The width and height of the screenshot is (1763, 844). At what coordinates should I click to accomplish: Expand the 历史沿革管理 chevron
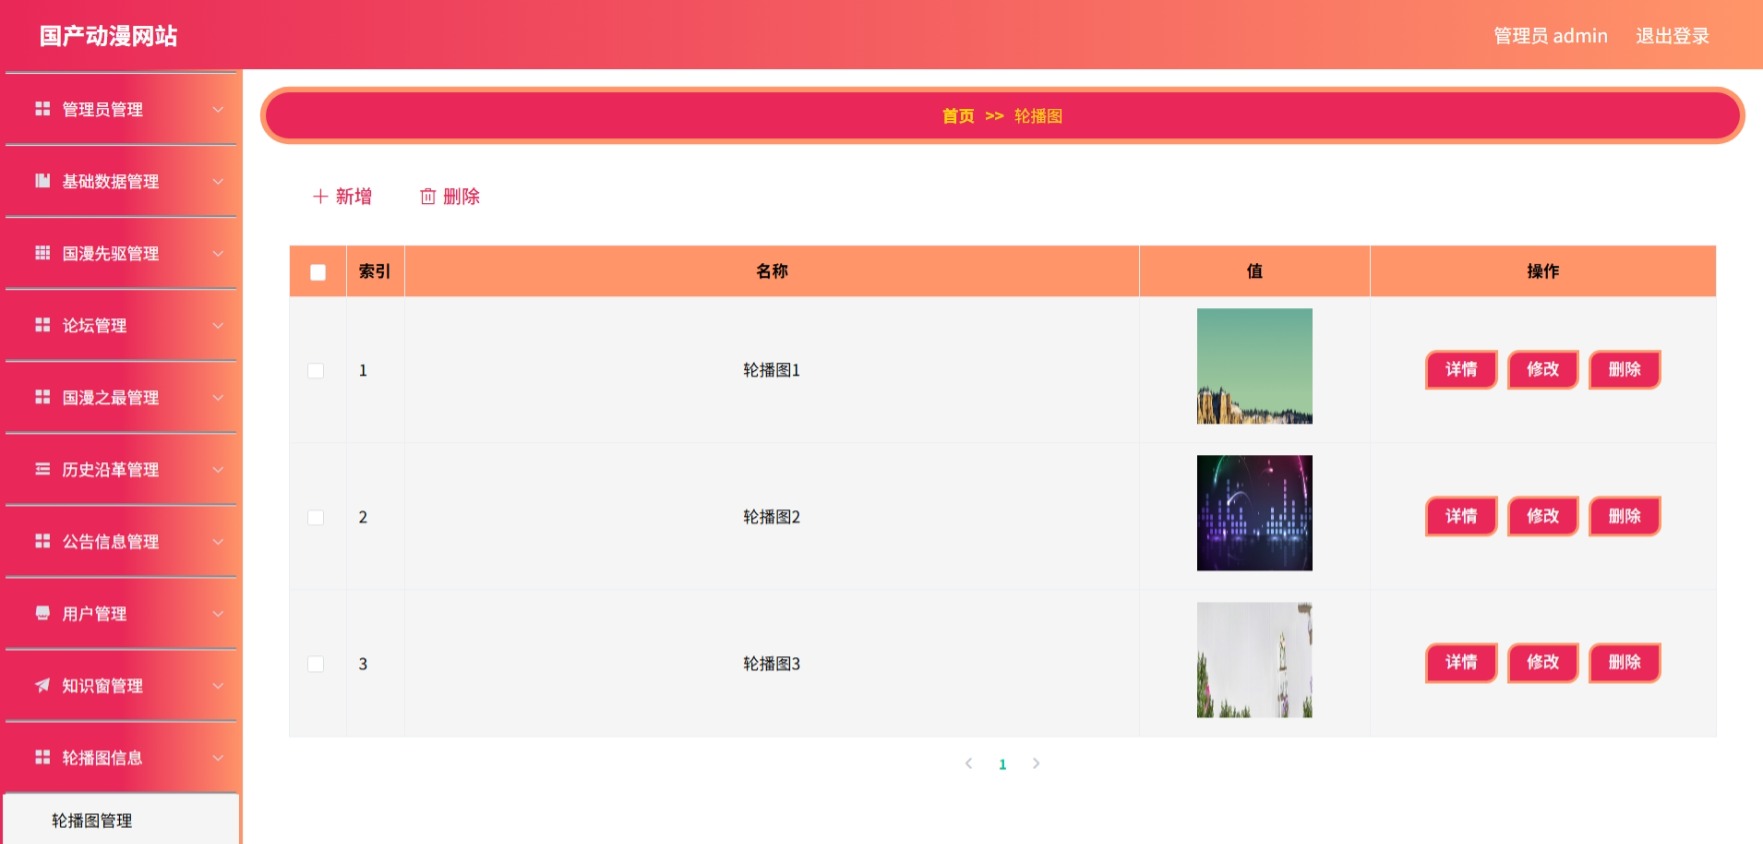[218, 469]
